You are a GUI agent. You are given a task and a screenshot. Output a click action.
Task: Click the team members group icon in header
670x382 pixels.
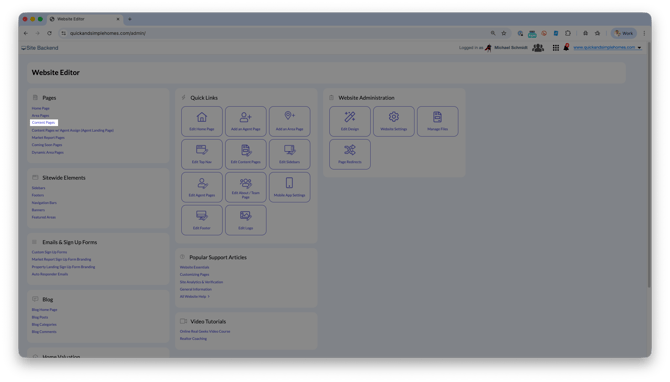pos(538,48)
